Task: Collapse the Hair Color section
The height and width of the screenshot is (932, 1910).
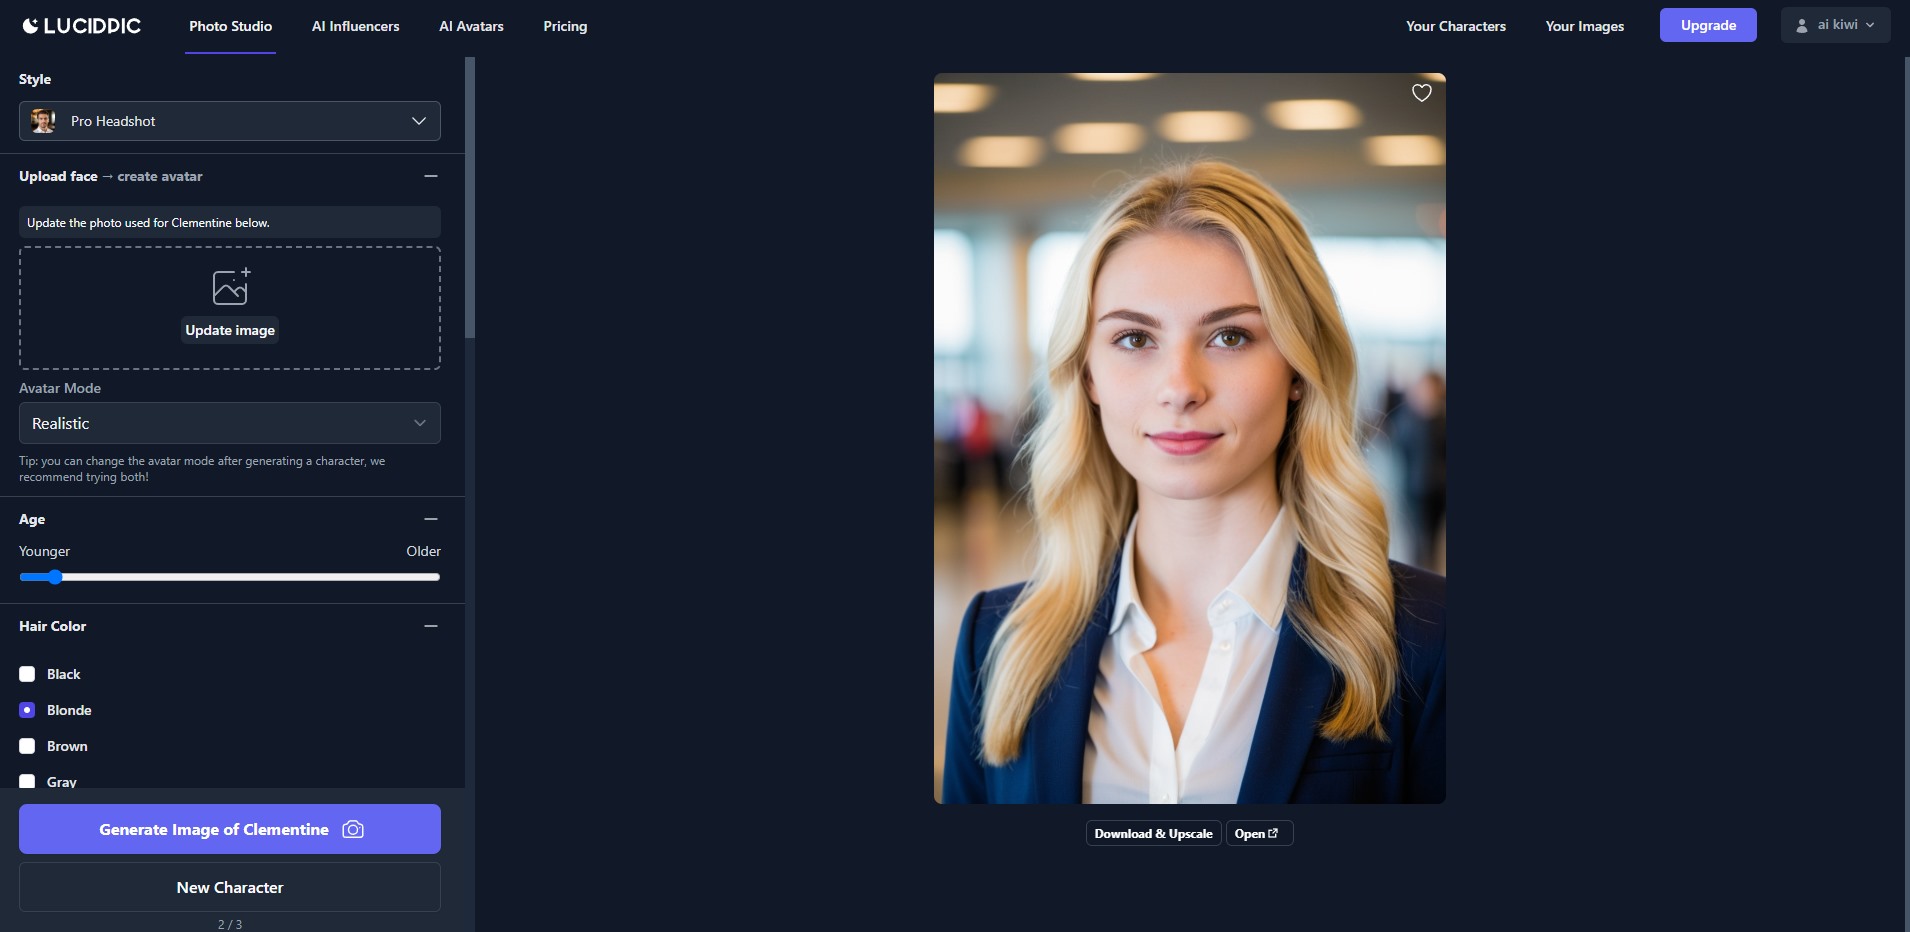Action: pos(431,626)
